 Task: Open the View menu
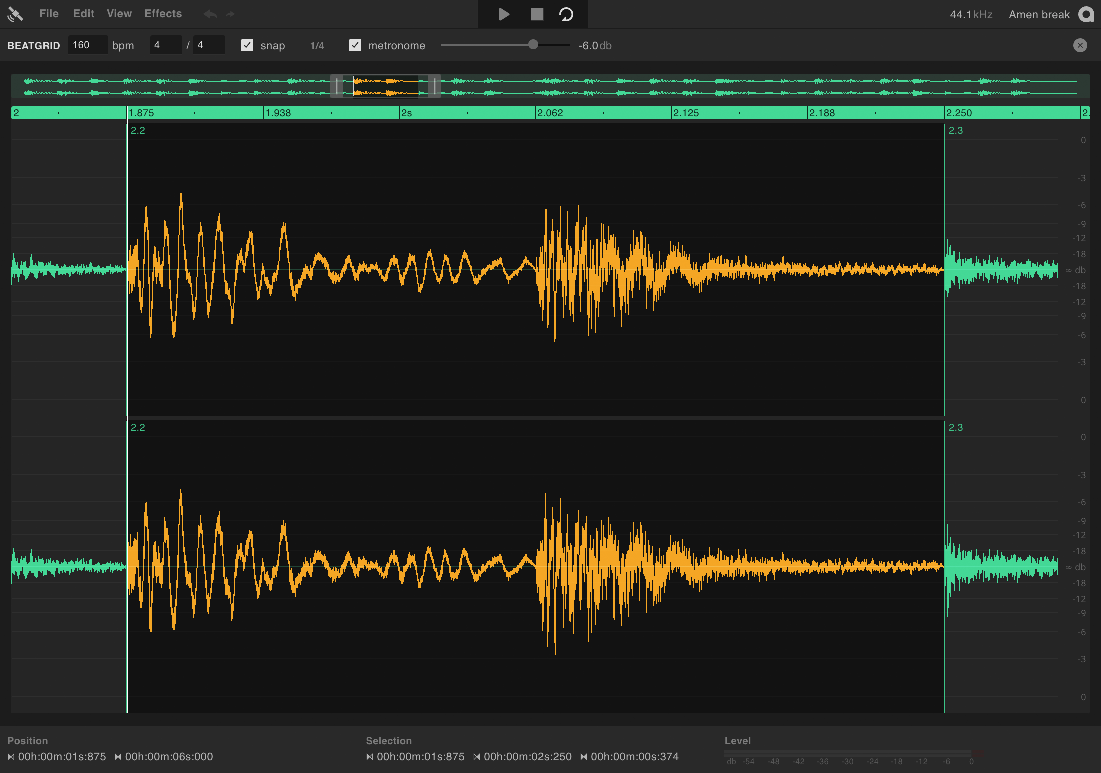pyautogui.click(x=119, y=13)
